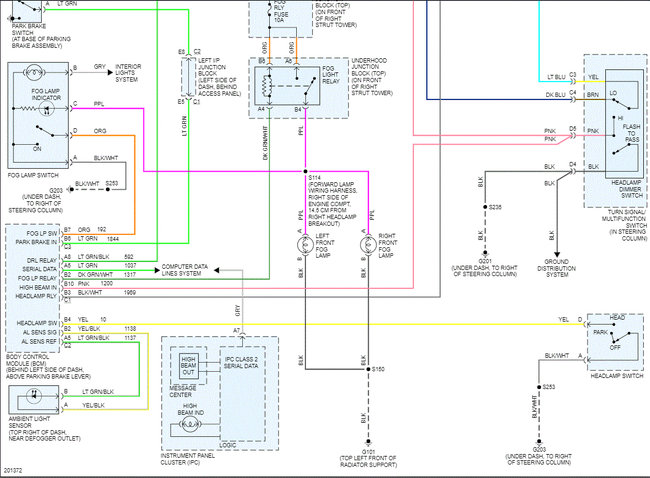The height and width of the screenshot is (478, 650).
Task: Select the Left I/P Junction Block label
Action: [x=219, y=77]
